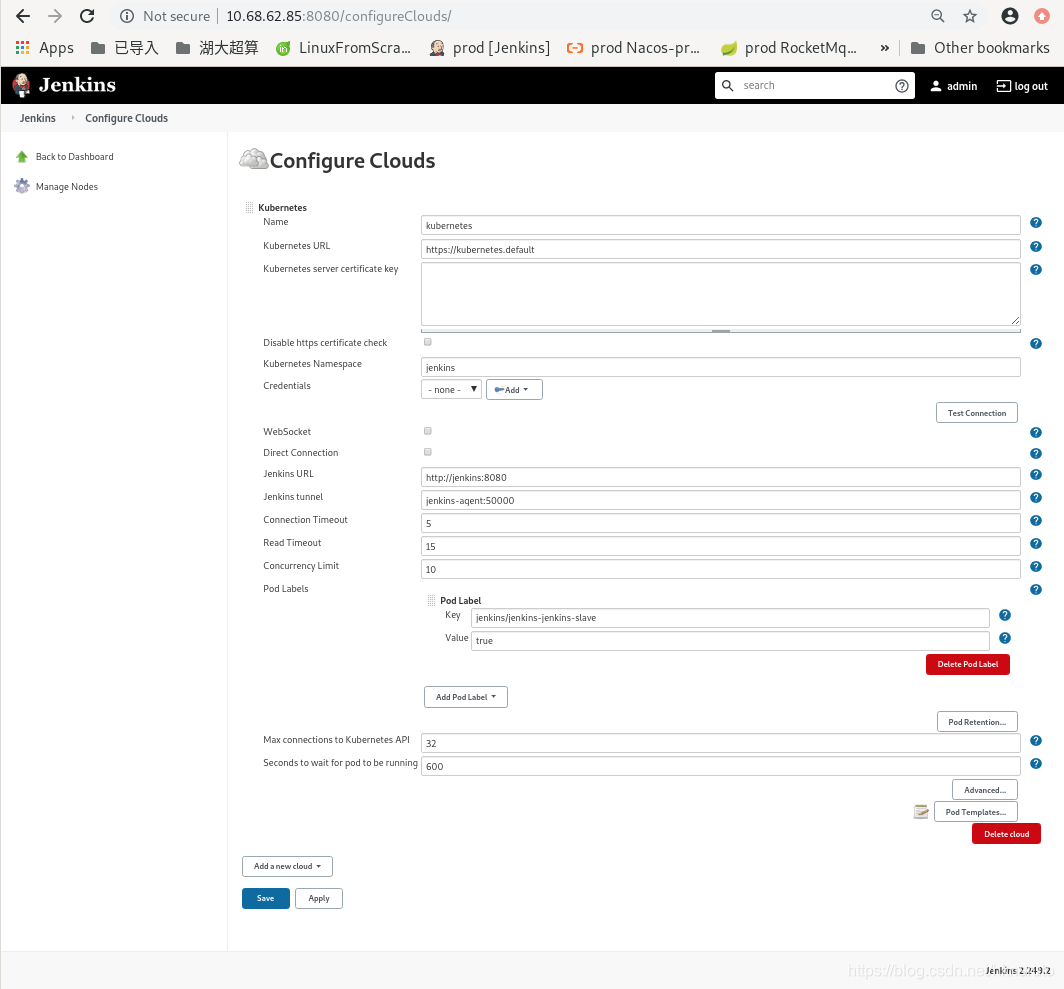Click the admin user link
The width and height of the screenshot is (1064, 989).
tap(953, 86)
